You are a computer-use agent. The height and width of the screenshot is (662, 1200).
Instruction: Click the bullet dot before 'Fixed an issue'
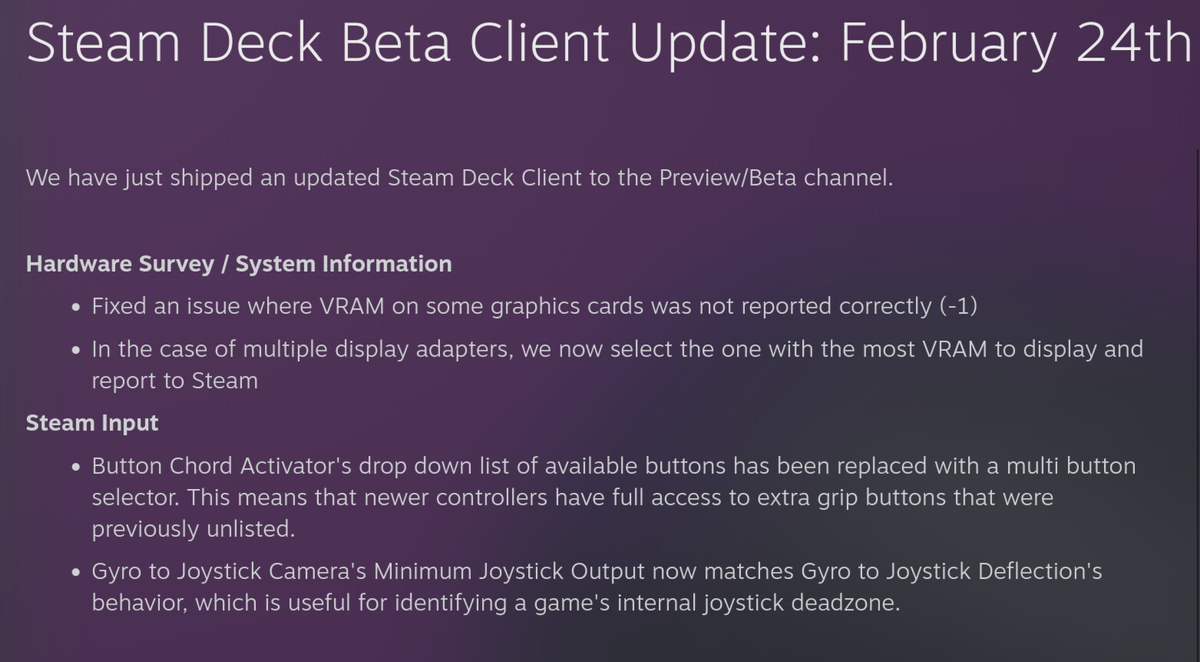point(77,308)
